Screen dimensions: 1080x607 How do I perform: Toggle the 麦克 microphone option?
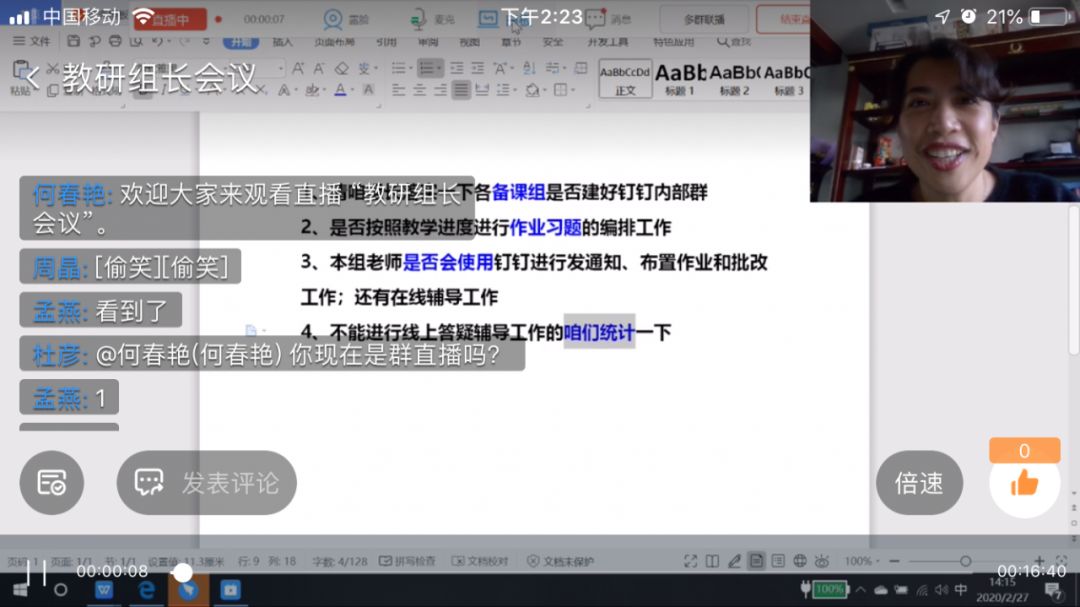(x=432, y=19)
